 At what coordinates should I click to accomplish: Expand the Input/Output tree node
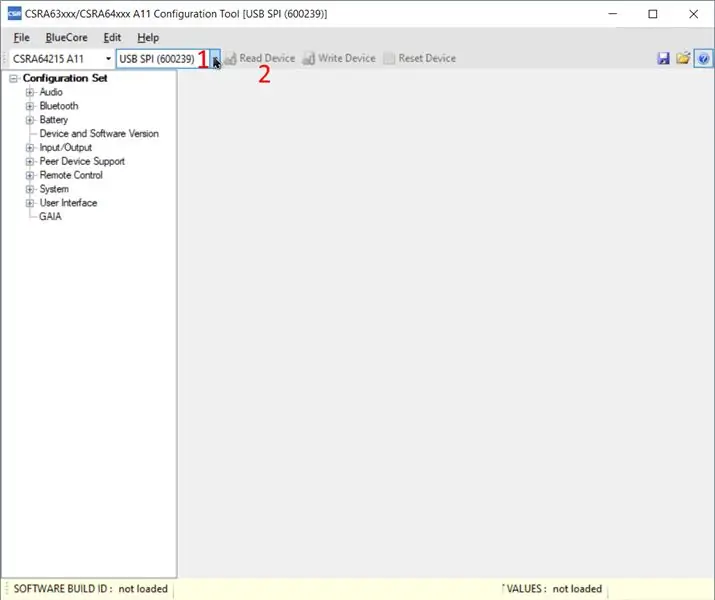[x=30, y=148]
